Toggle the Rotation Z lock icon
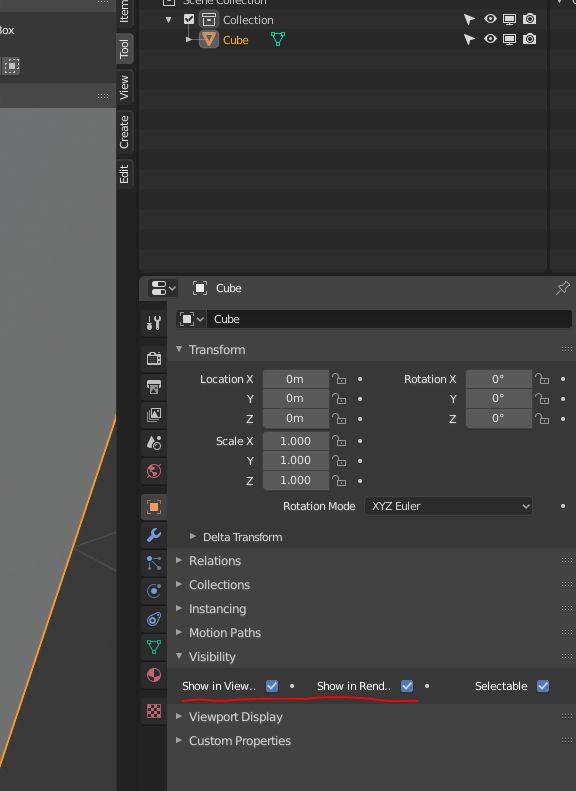This screenshot has width=576, height=791. 542,418
